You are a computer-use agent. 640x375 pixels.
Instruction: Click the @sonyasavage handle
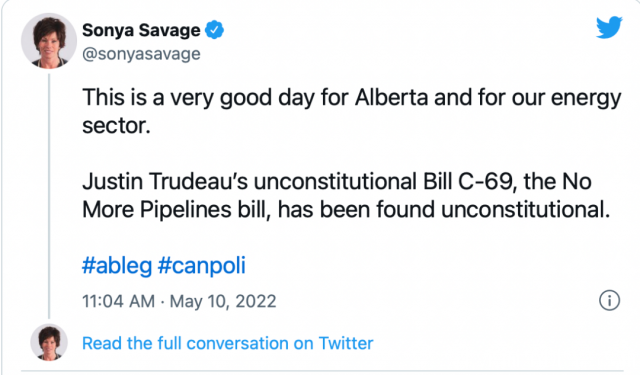click(141, 54)
